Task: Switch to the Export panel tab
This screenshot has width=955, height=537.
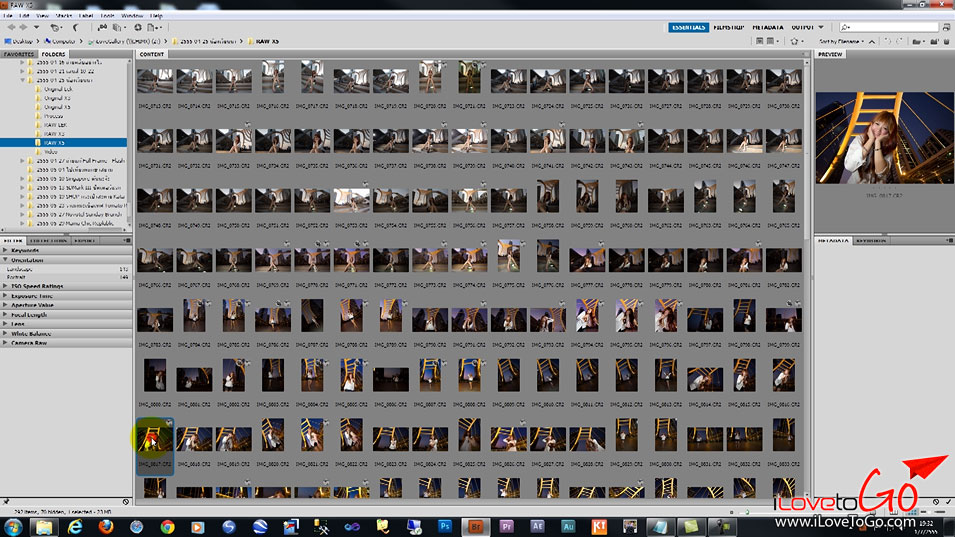Action: pos(85,240)
